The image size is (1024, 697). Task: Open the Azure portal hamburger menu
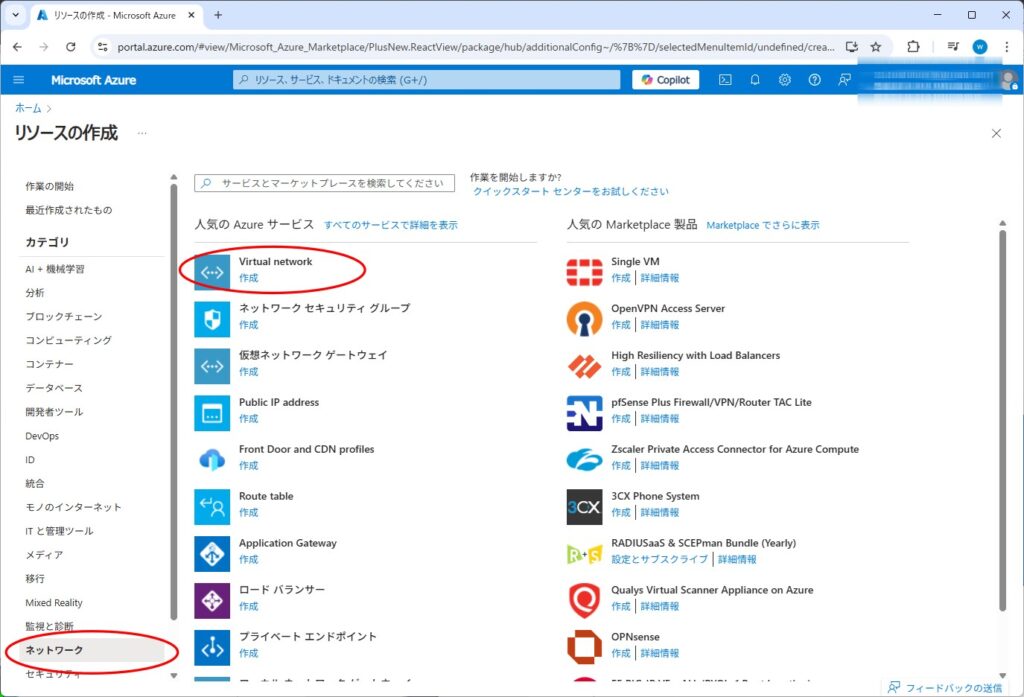19,80
